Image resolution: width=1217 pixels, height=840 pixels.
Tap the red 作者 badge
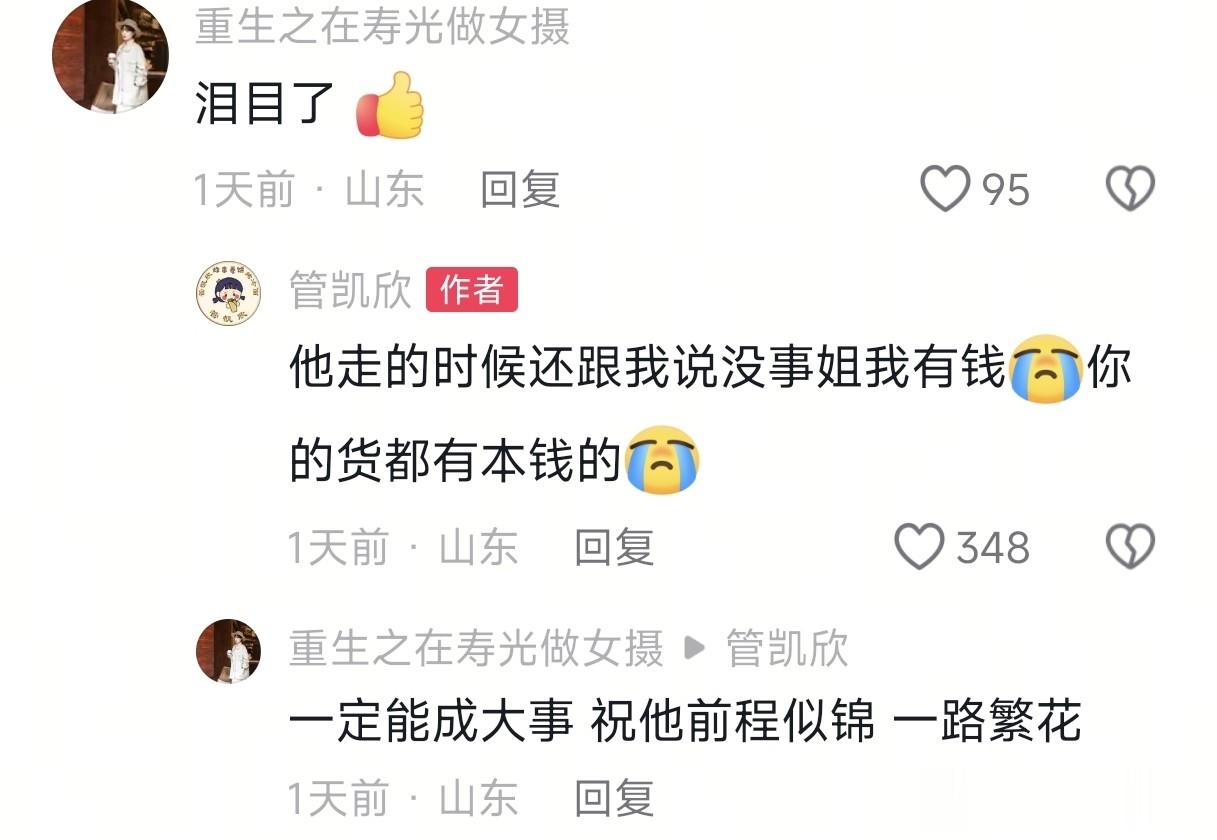point(472,290)
